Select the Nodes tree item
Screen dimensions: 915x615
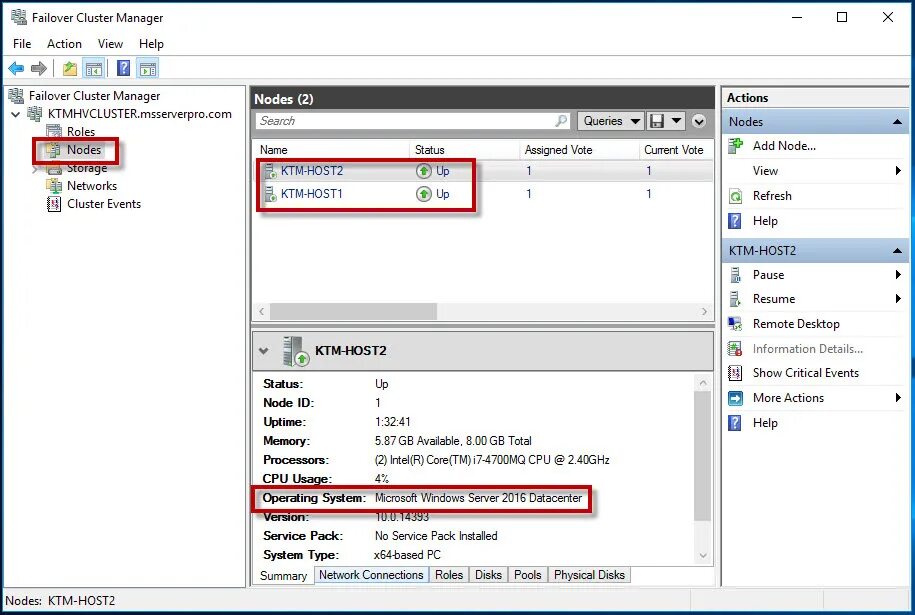[83, 150]
